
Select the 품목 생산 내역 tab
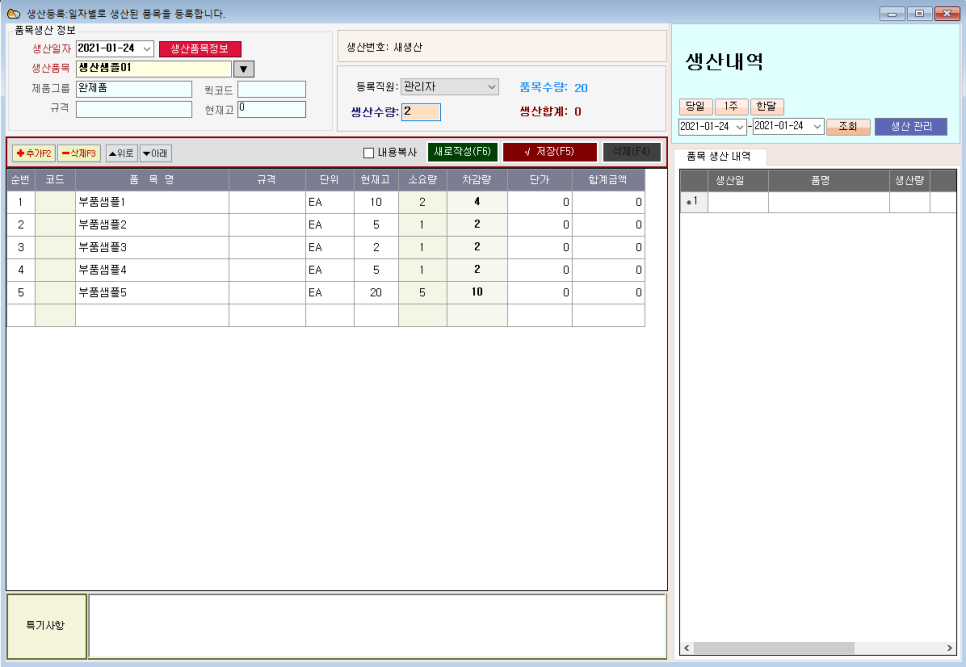[x=720, y=157]
